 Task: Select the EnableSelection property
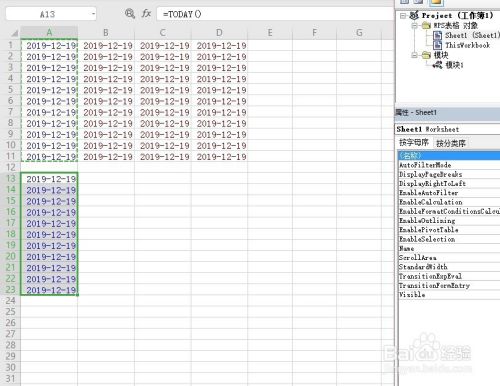(449, 239)
